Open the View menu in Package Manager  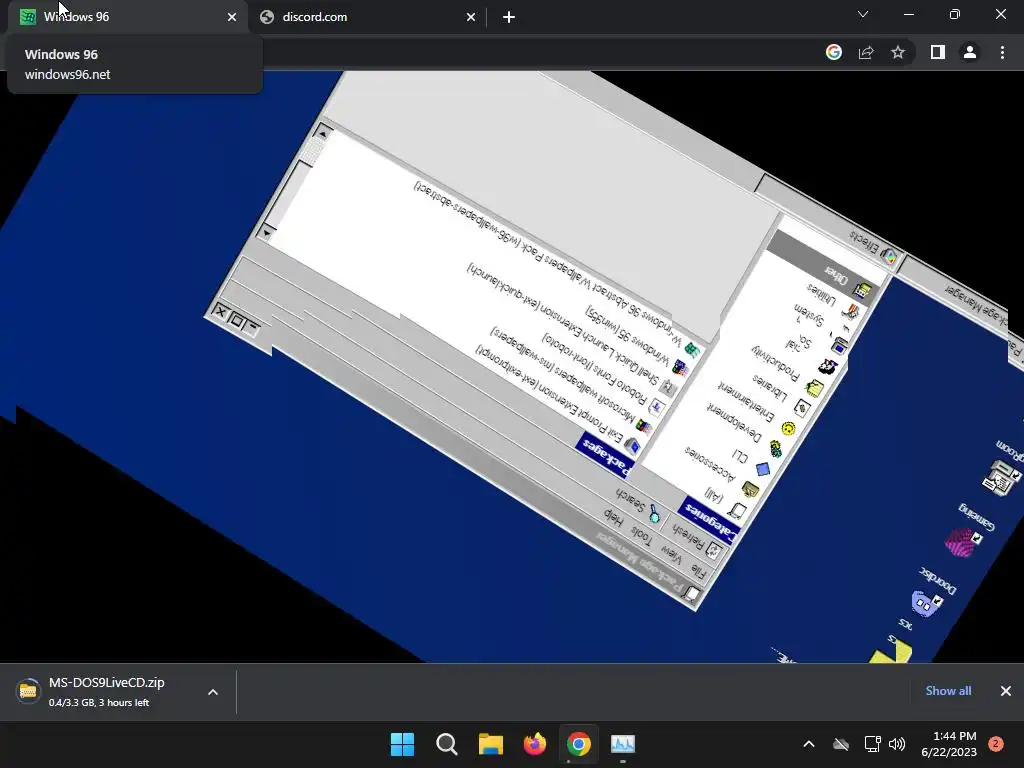[x=671, y=555]
